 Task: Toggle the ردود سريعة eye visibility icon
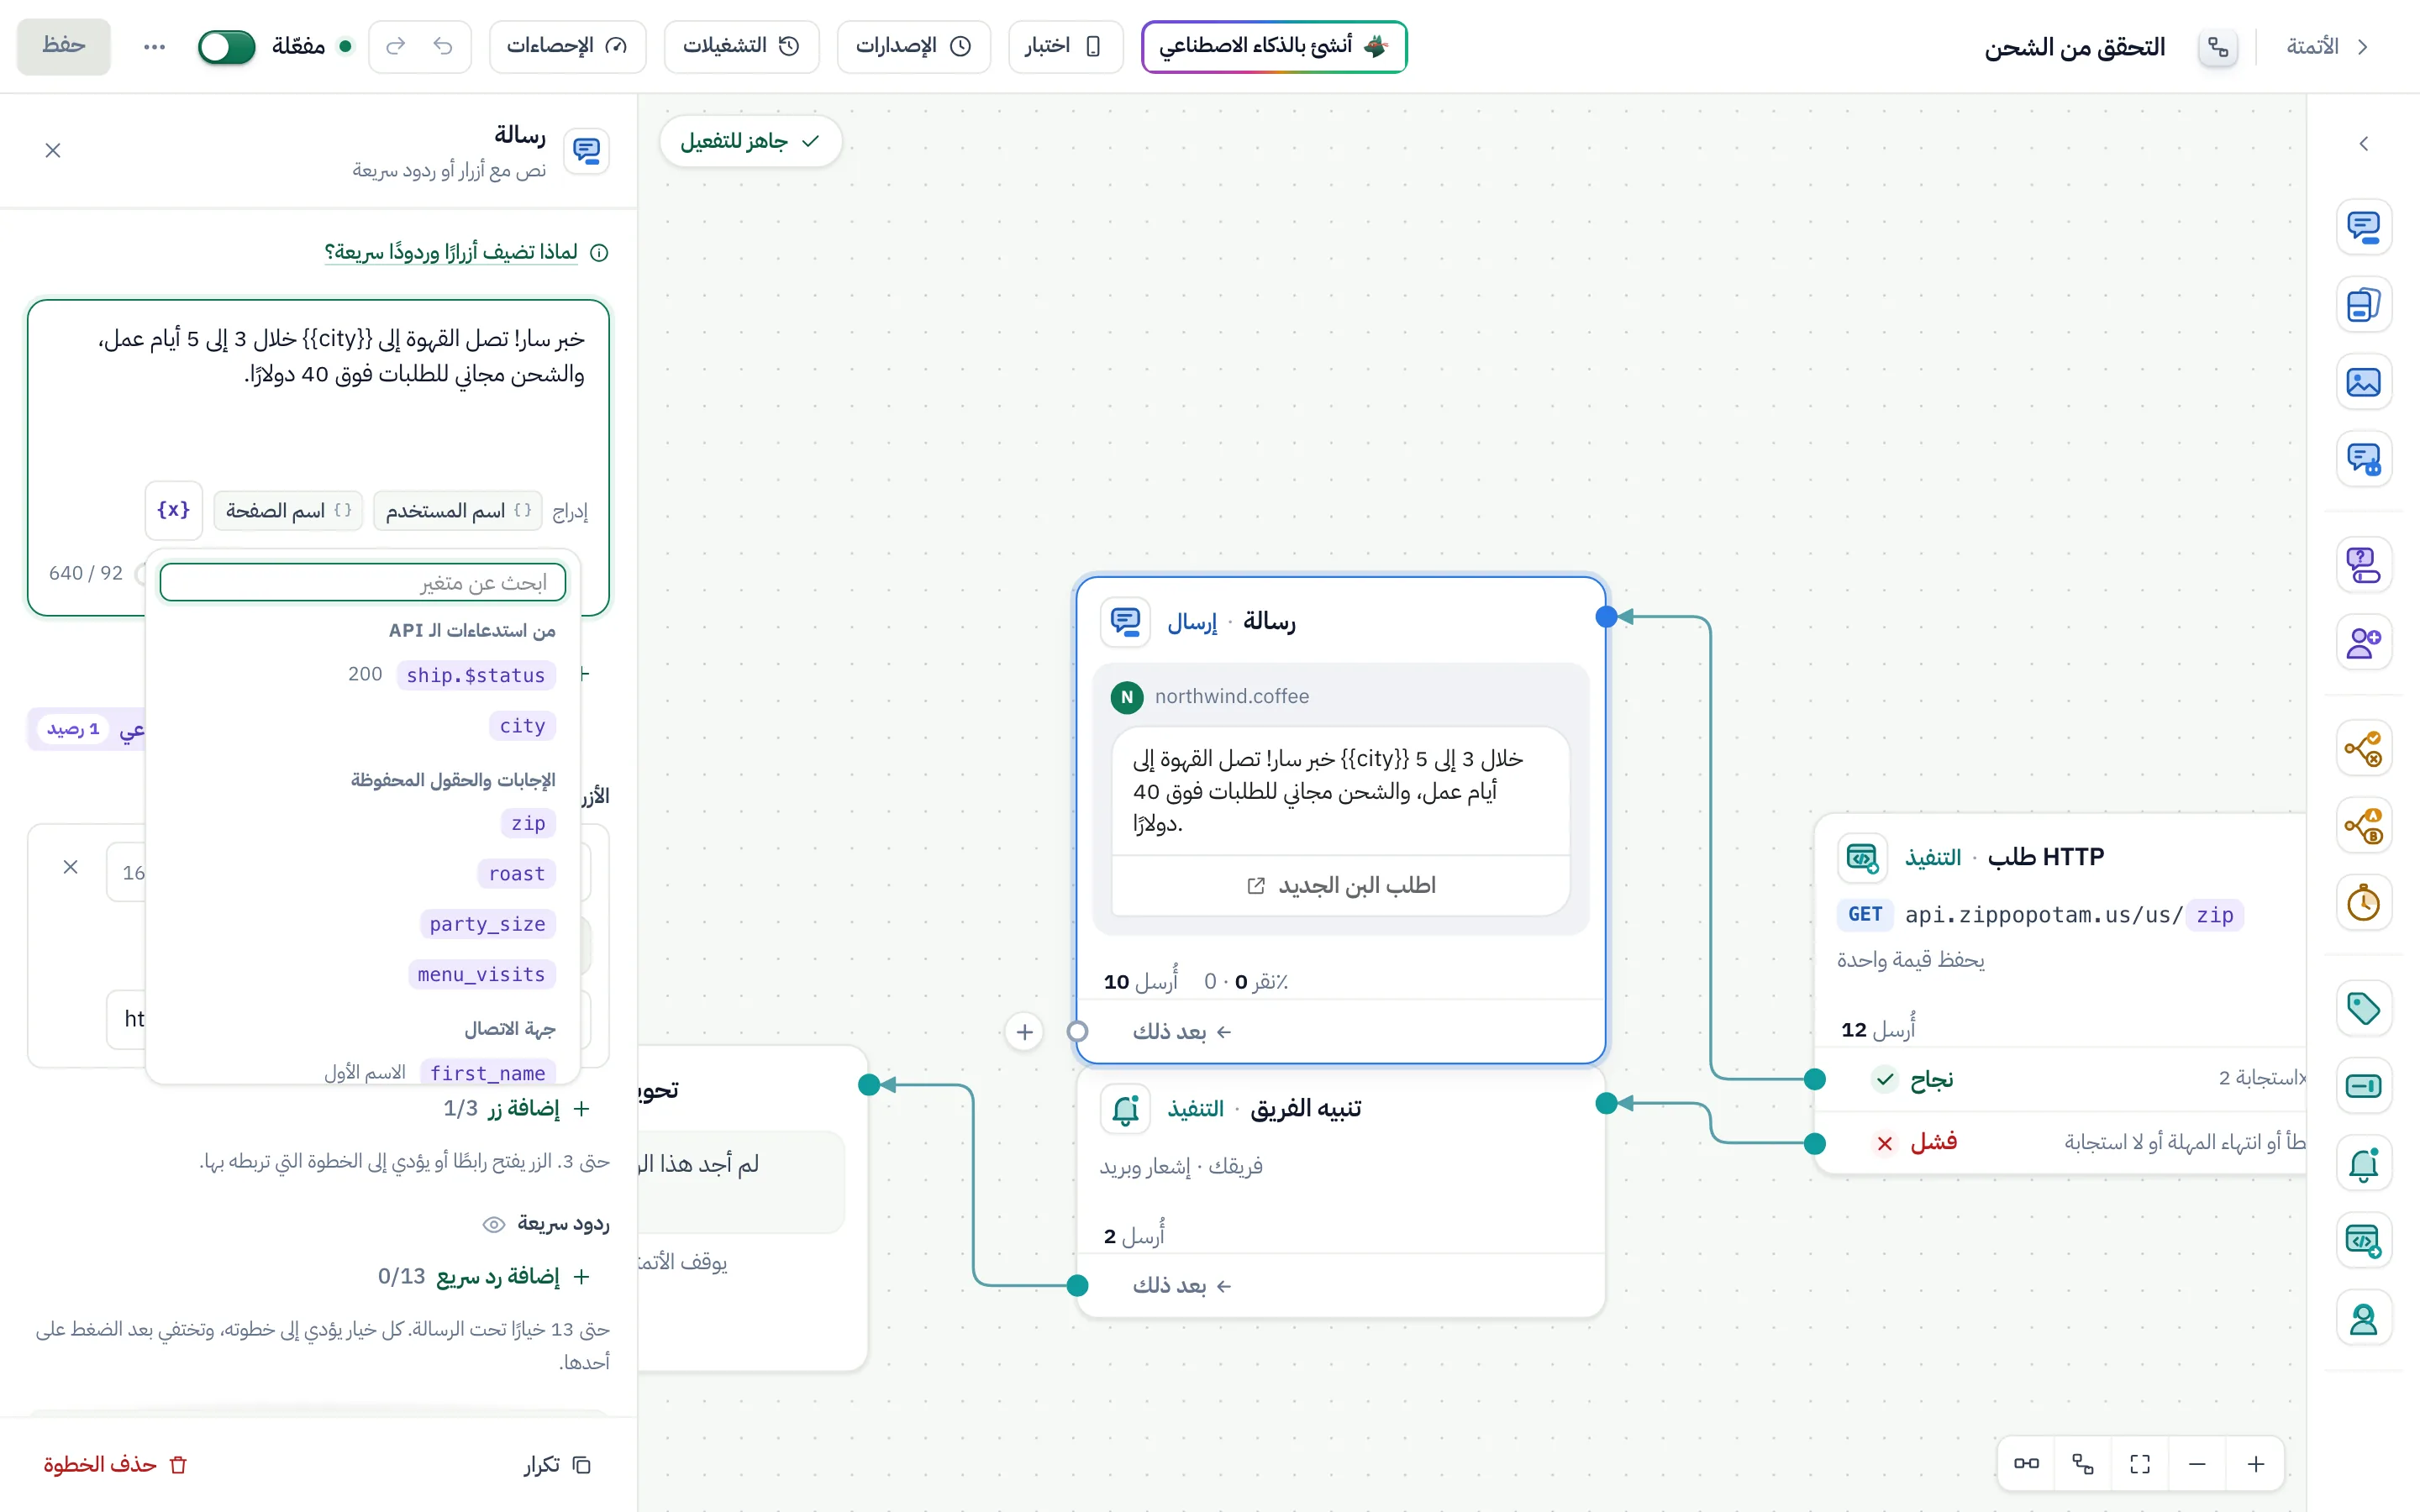494,1224
